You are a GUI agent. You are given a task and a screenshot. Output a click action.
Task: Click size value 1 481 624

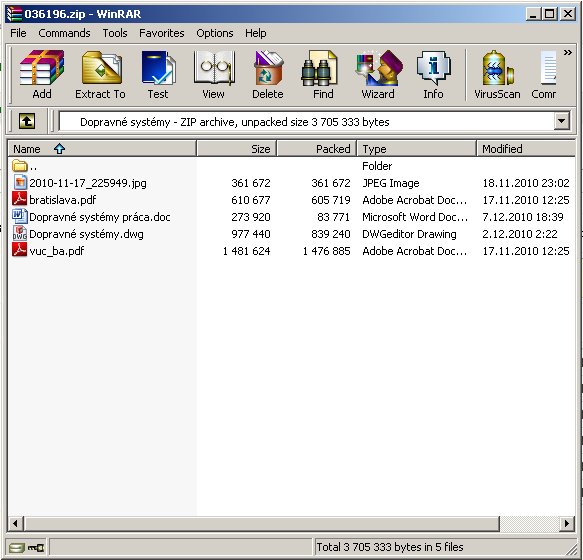247,251
